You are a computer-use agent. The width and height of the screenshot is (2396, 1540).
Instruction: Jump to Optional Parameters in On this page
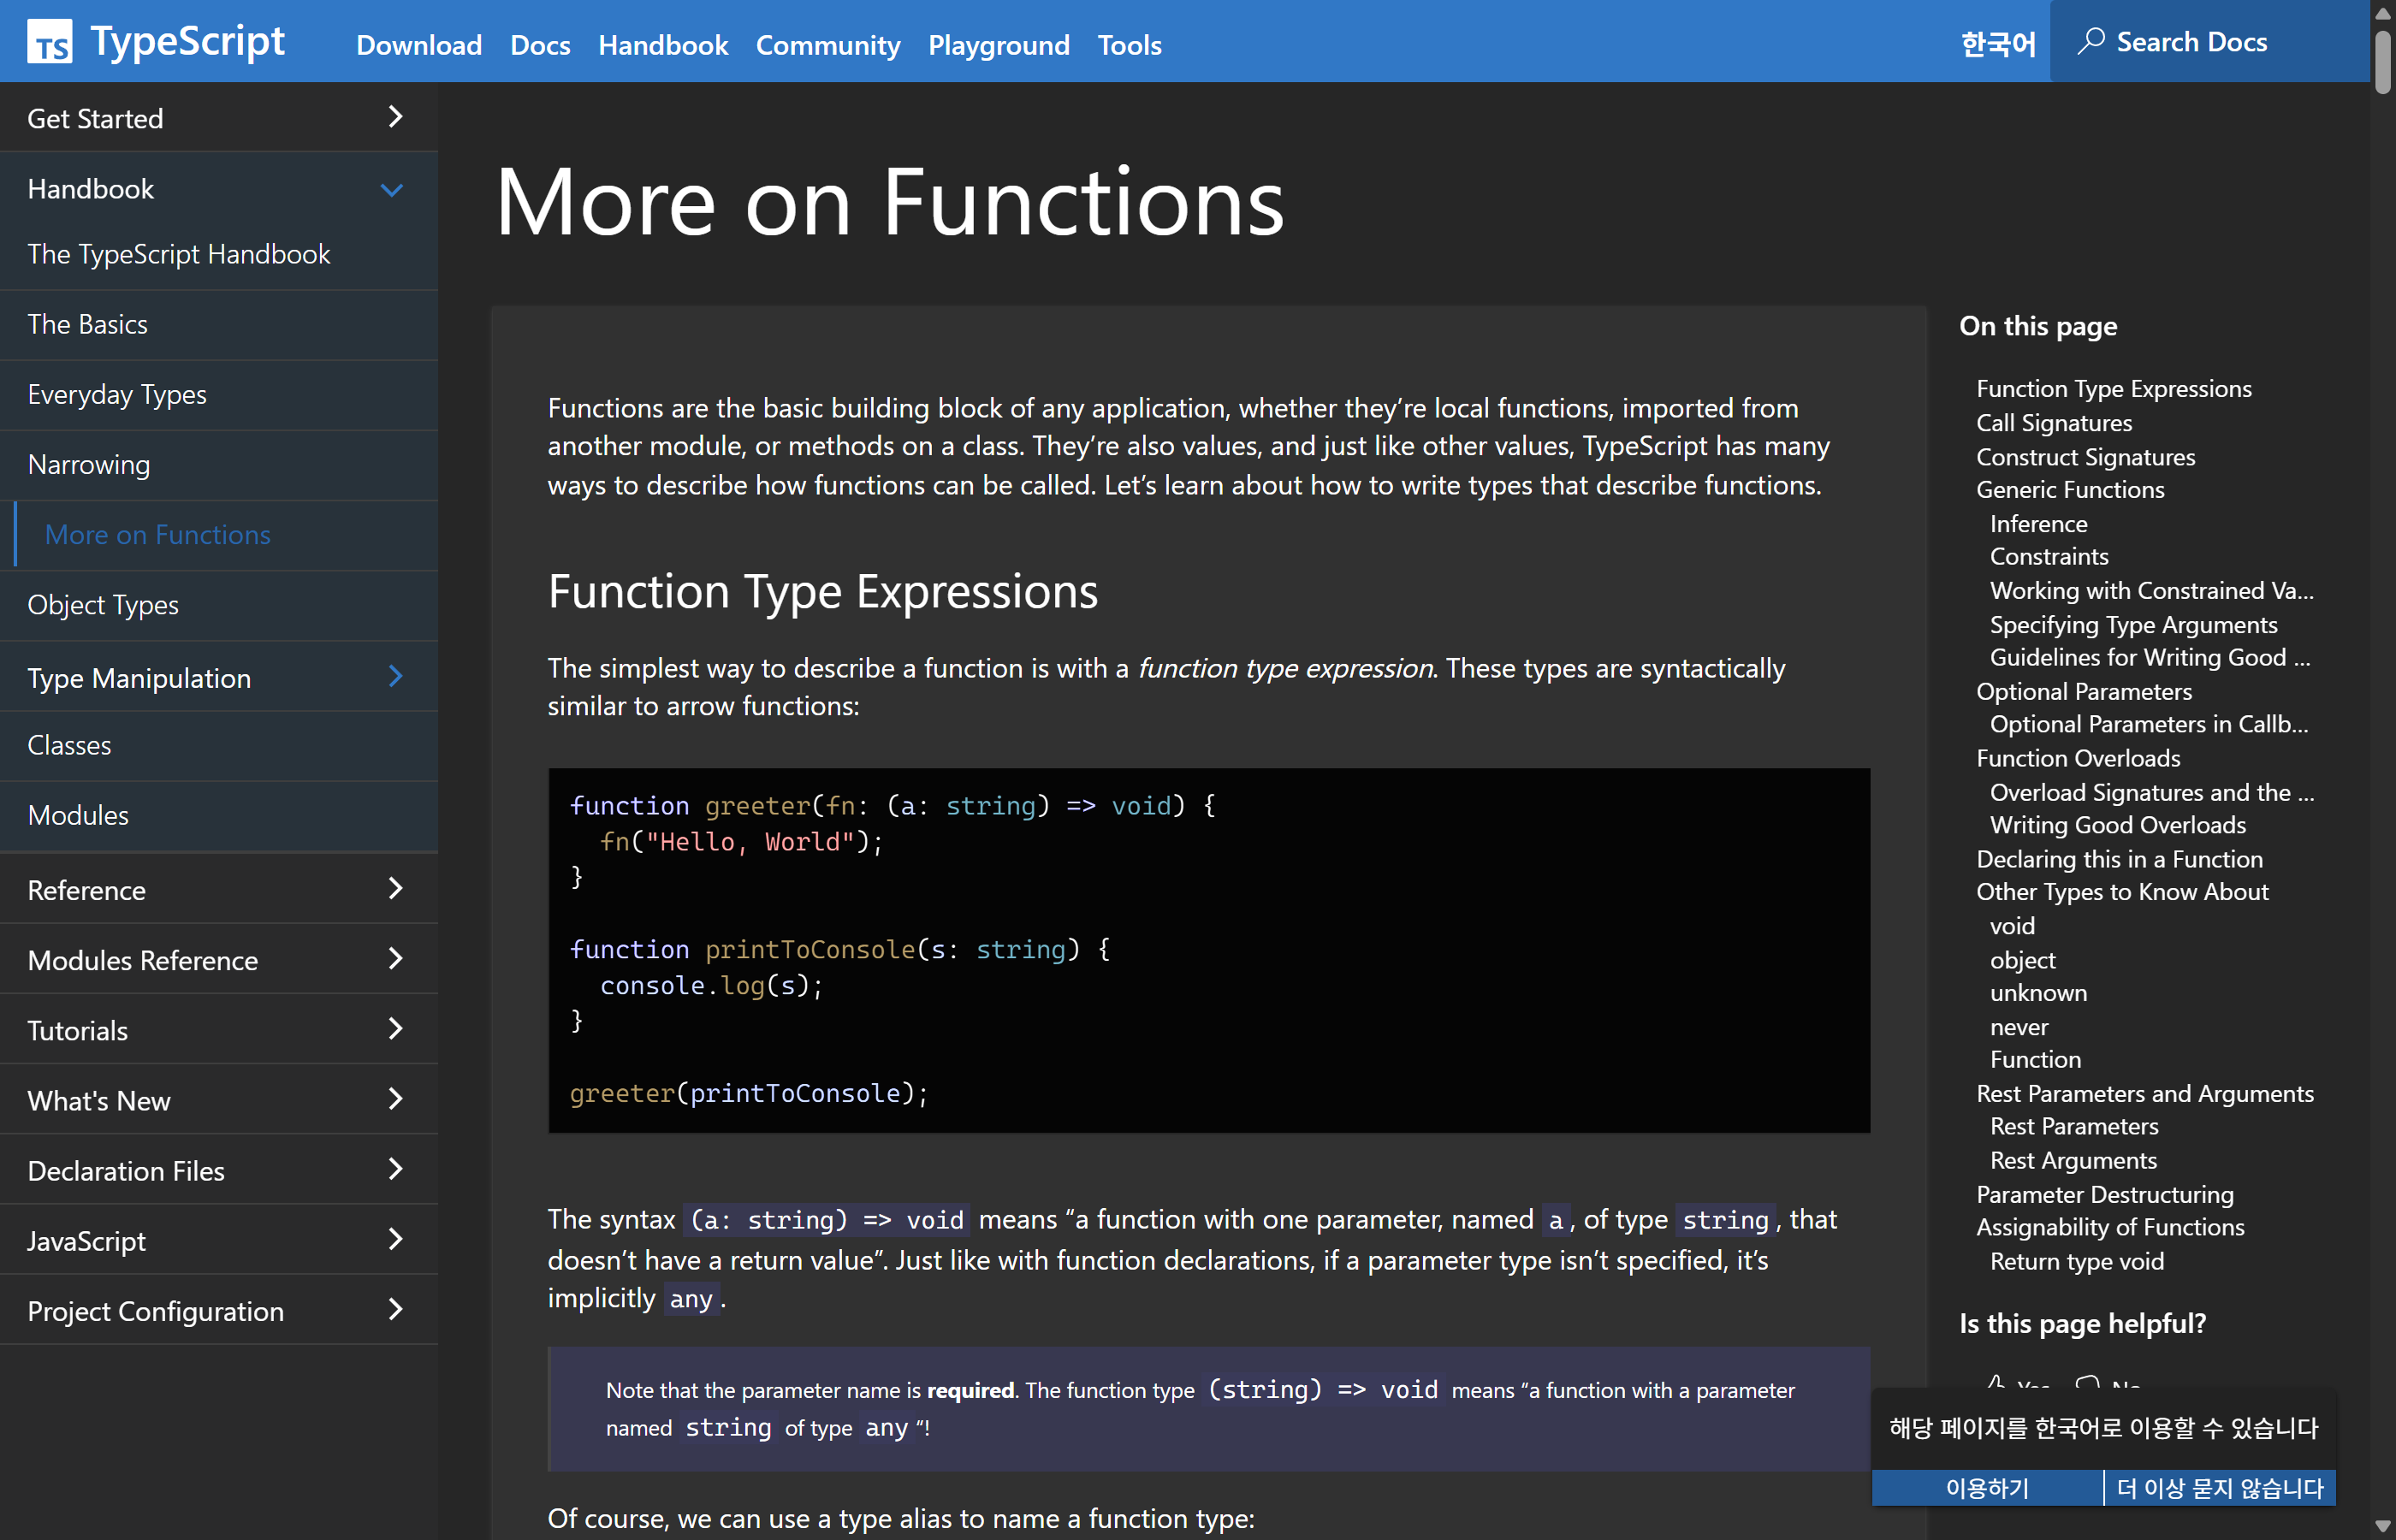[x=2083, y=691]
